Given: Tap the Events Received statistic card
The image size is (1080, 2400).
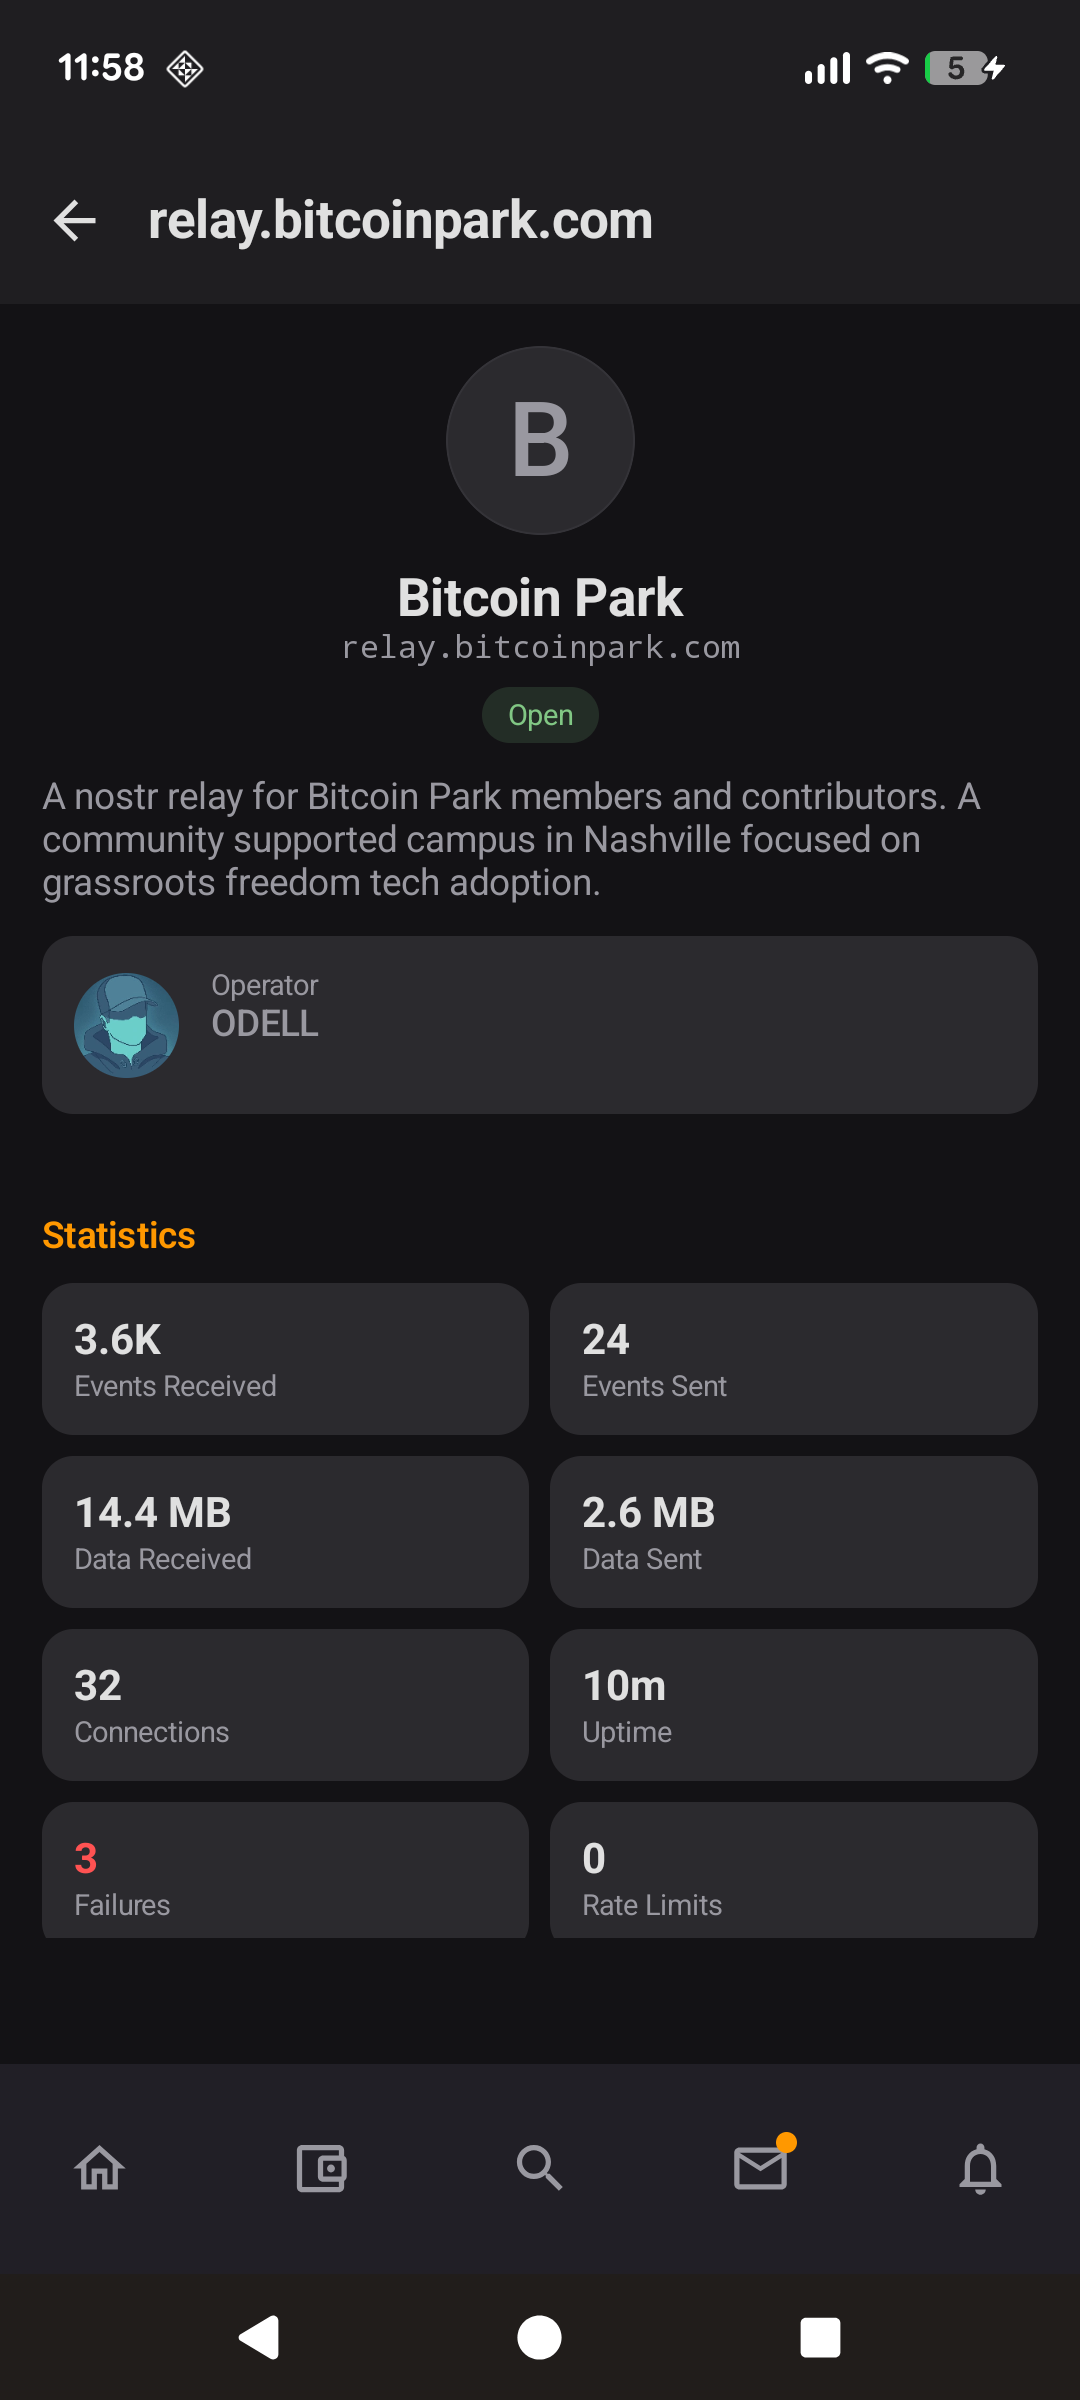Looking at the screenshot, I should point(285,1359).
